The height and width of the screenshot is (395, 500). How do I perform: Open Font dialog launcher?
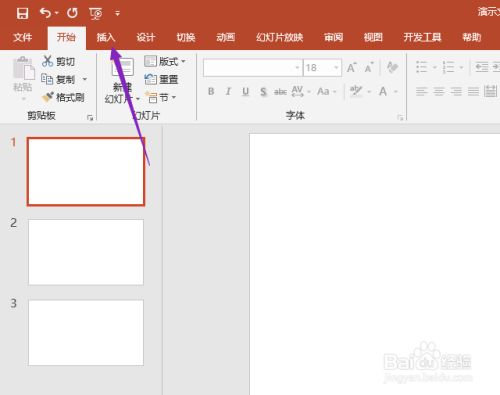(x=400, y=117)
